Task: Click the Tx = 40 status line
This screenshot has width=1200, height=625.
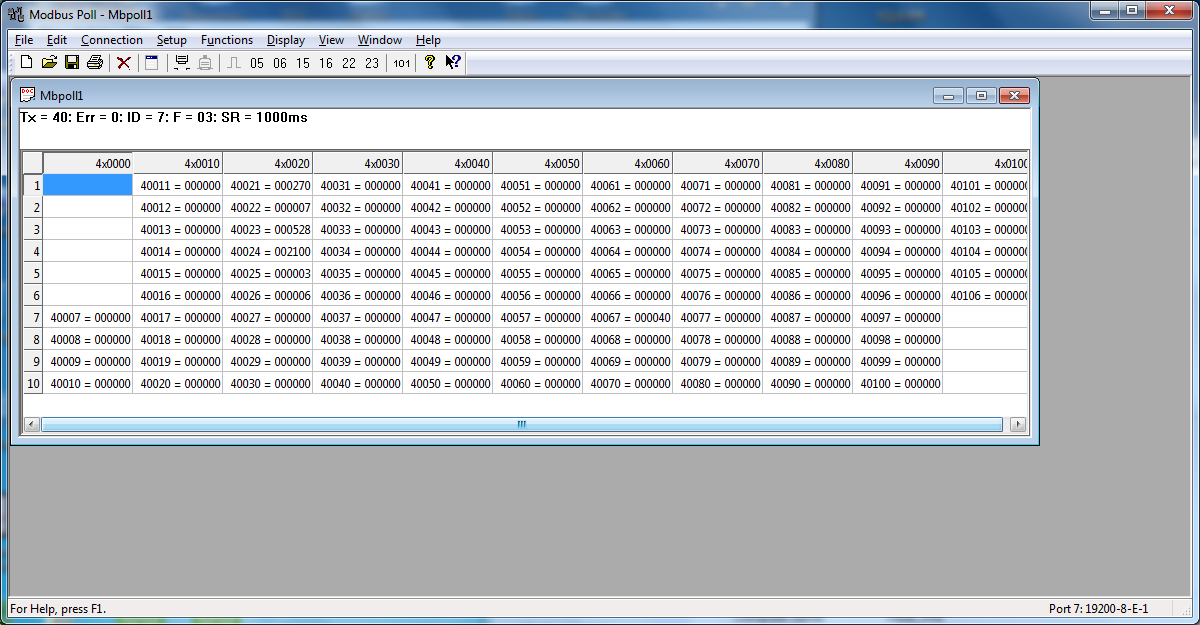Action: pyautogui.click(x=164, y=117)
